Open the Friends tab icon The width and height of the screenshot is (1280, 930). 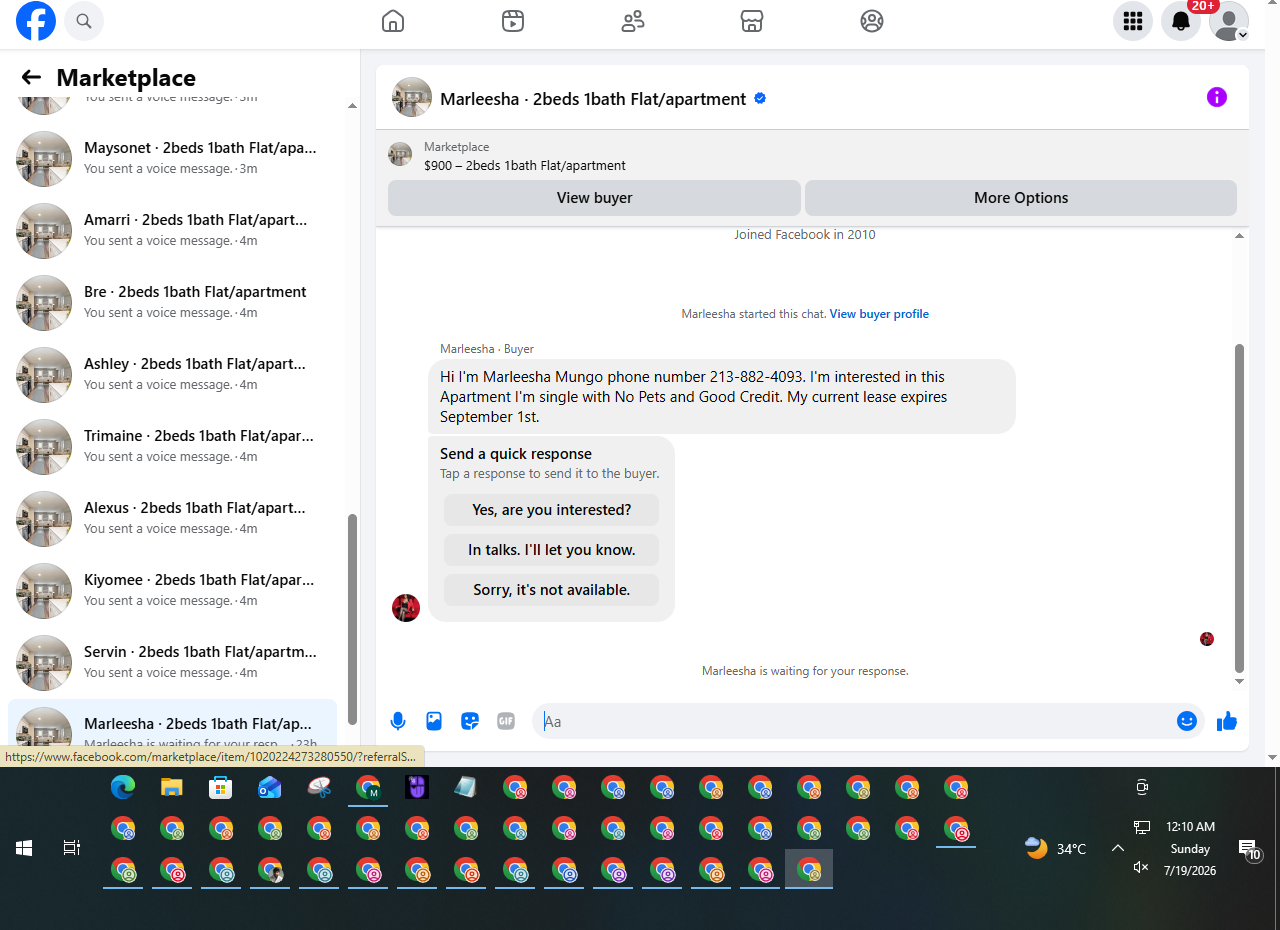pos(633,21)
